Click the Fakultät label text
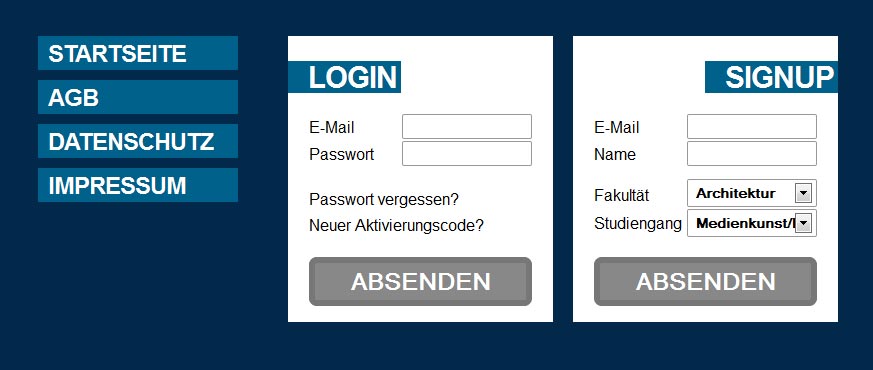This screenshot has height=370, width=873. tap(621, 196)
